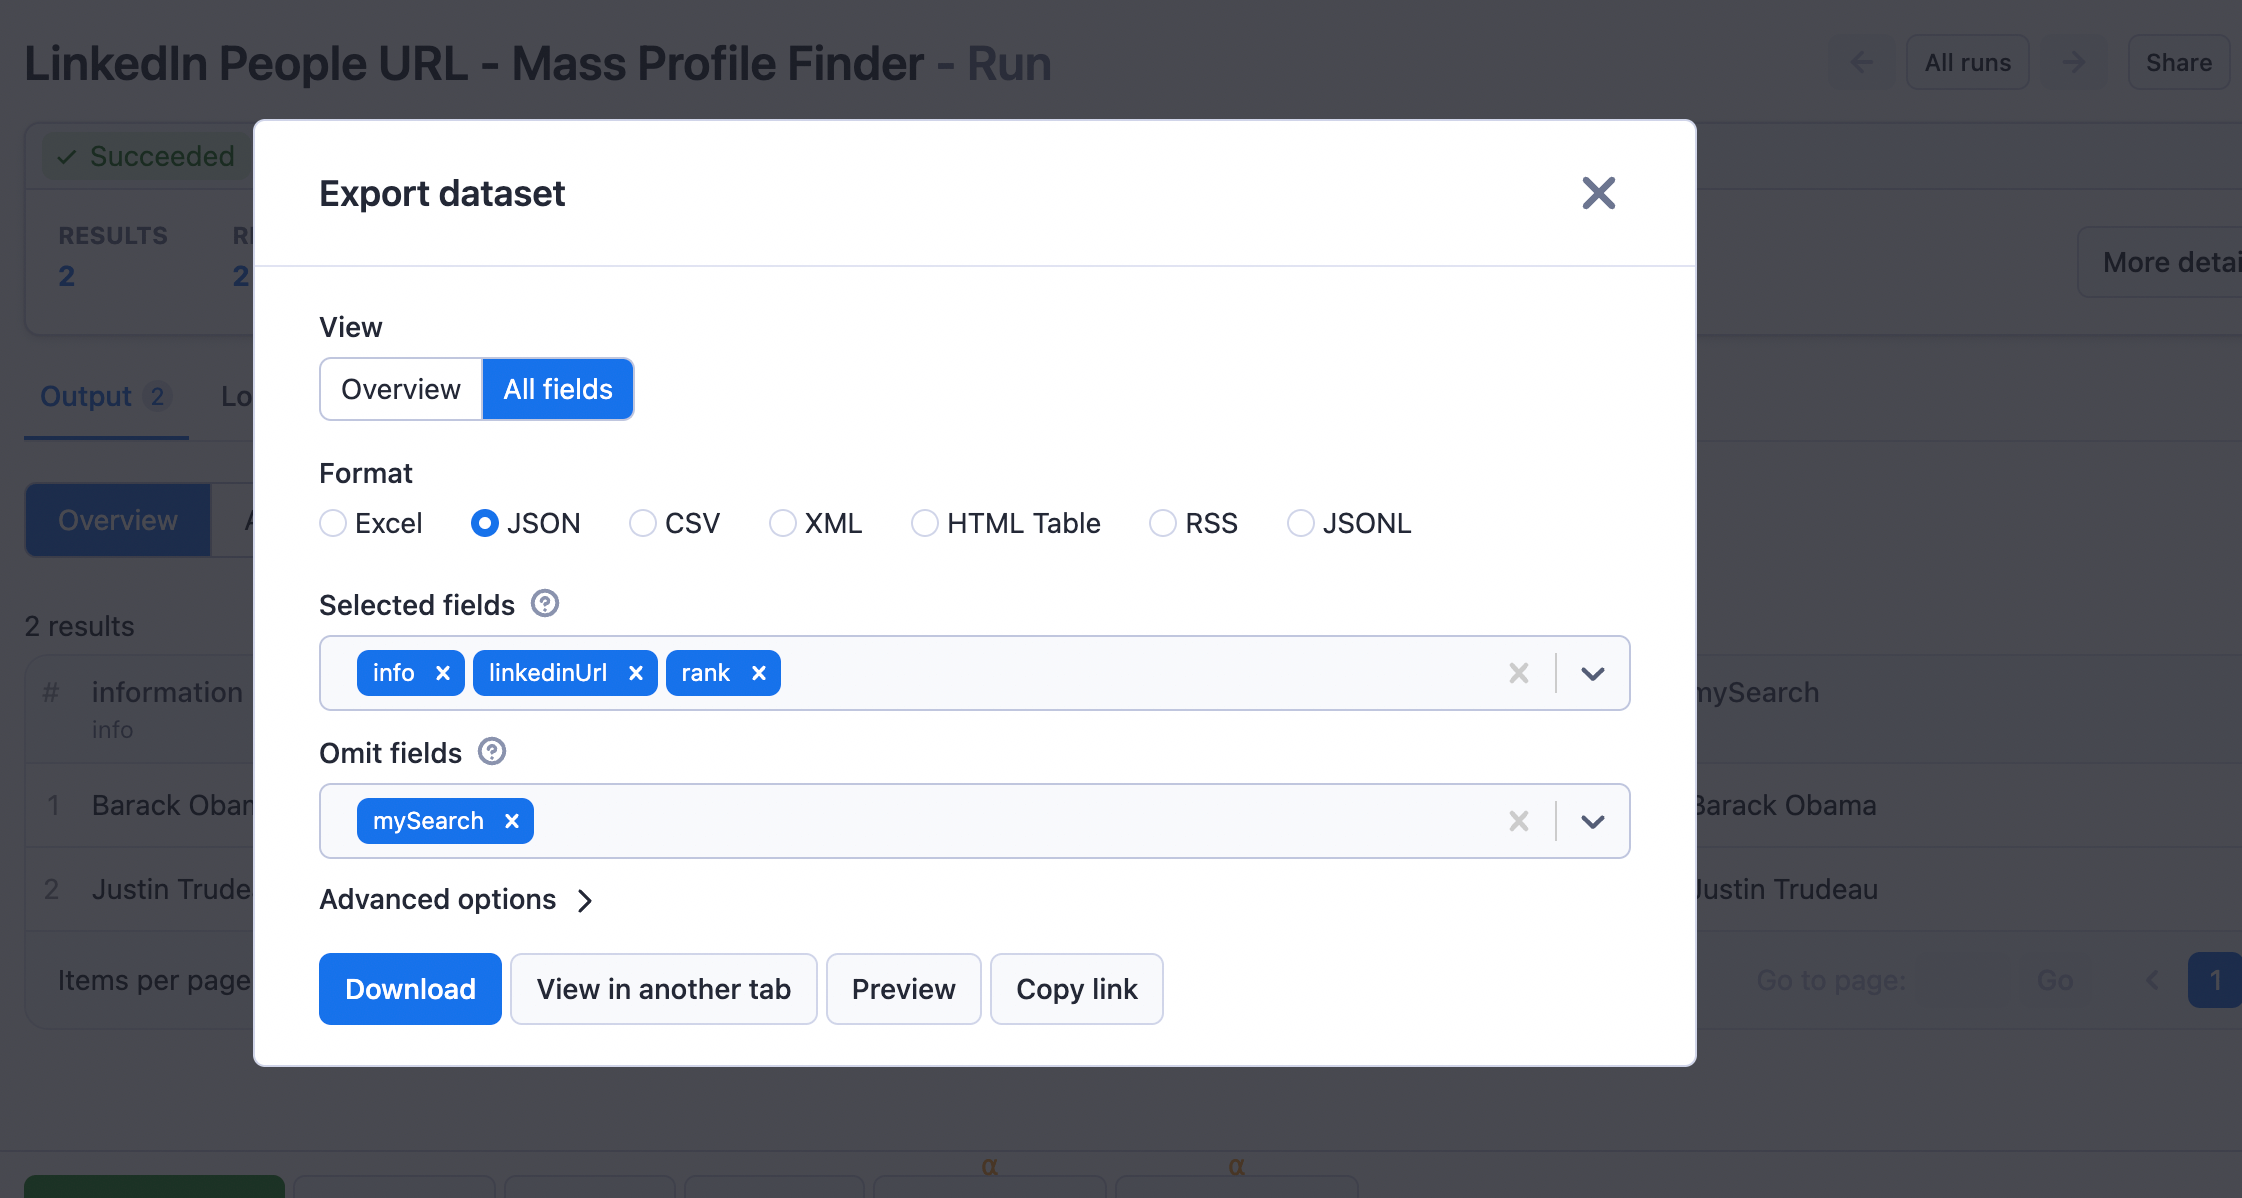Switch to the Overview view
This screenshot has height=1198, width=2242.
pos(400,388)
